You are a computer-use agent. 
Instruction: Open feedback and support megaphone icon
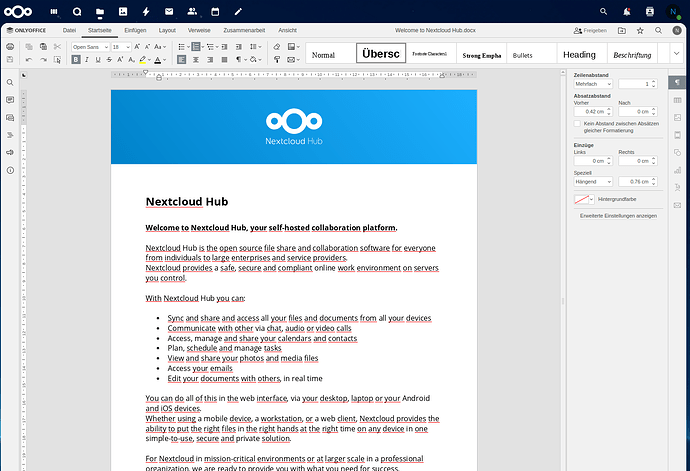tap(10, 152)
